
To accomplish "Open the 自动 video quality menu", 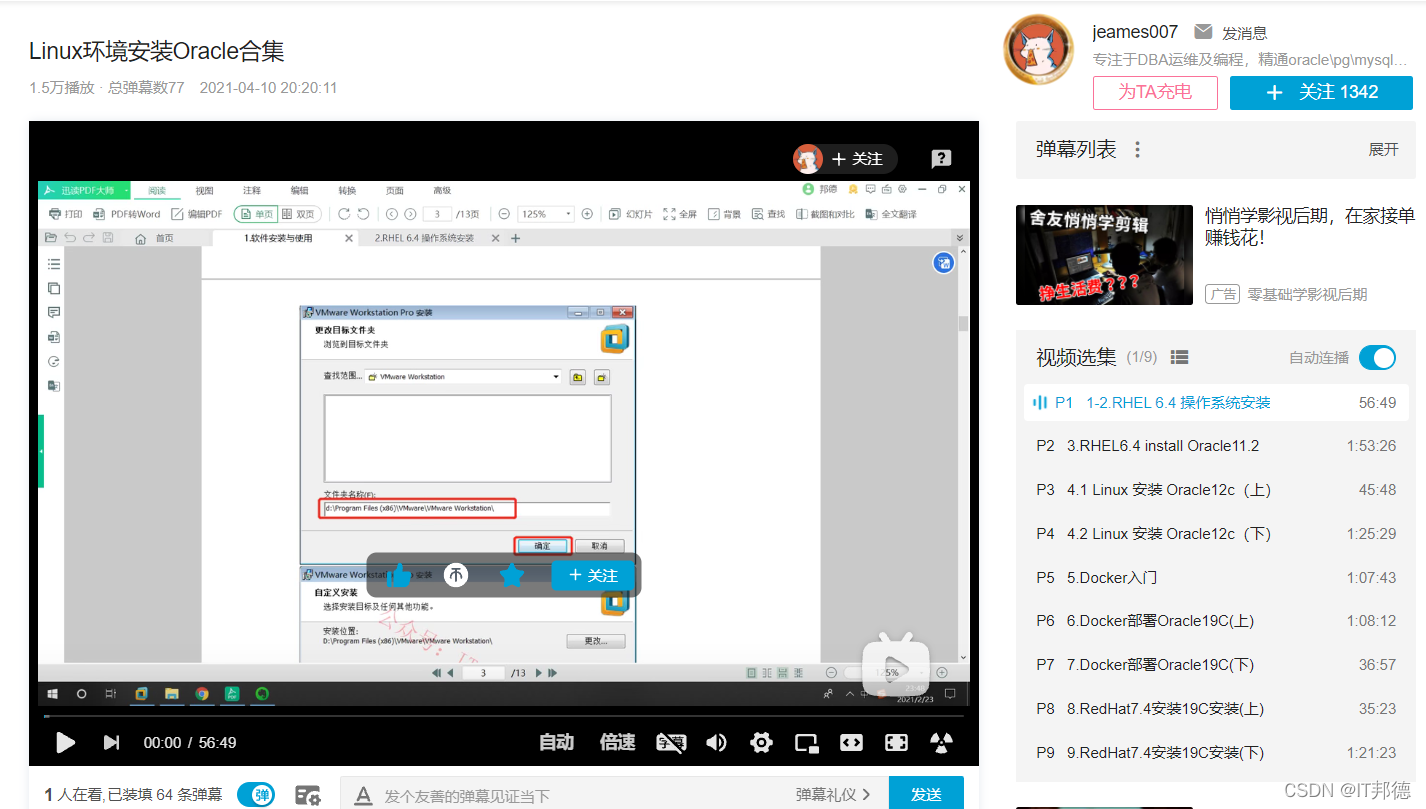I will 556,742.
